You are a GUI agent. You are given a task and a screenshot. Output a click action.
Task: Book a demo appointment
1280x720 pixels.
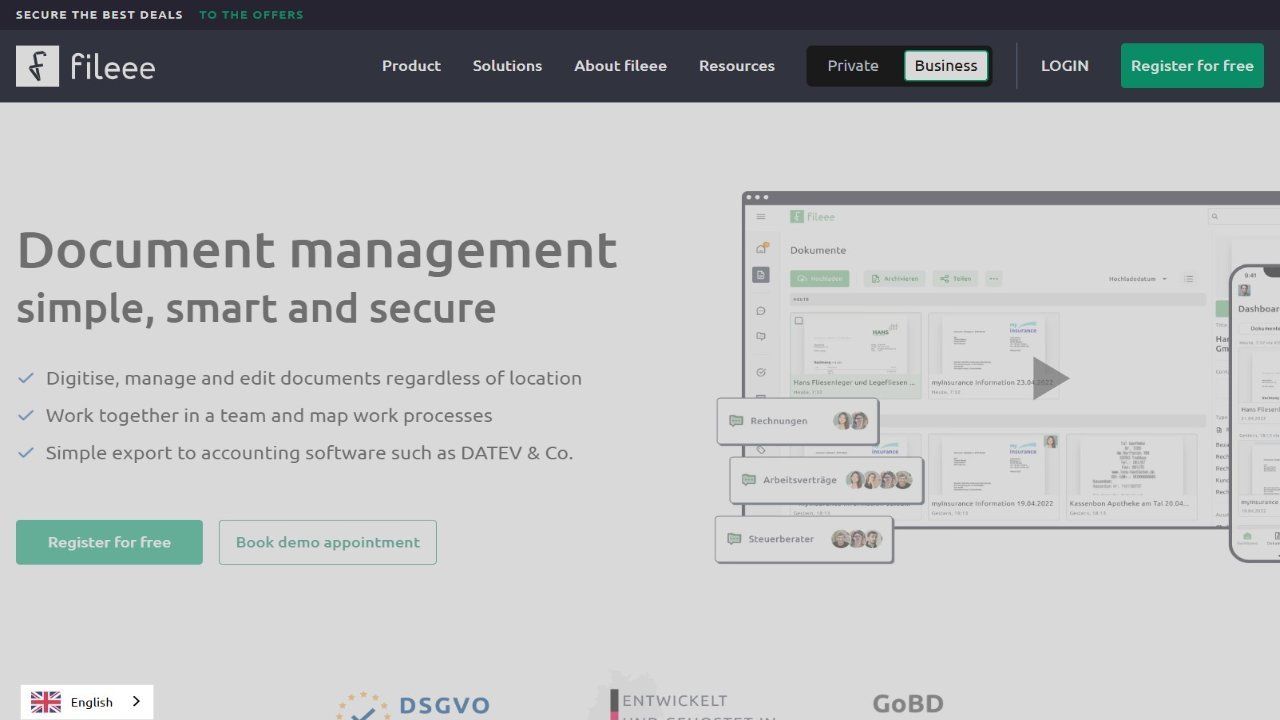pos(328,542)
